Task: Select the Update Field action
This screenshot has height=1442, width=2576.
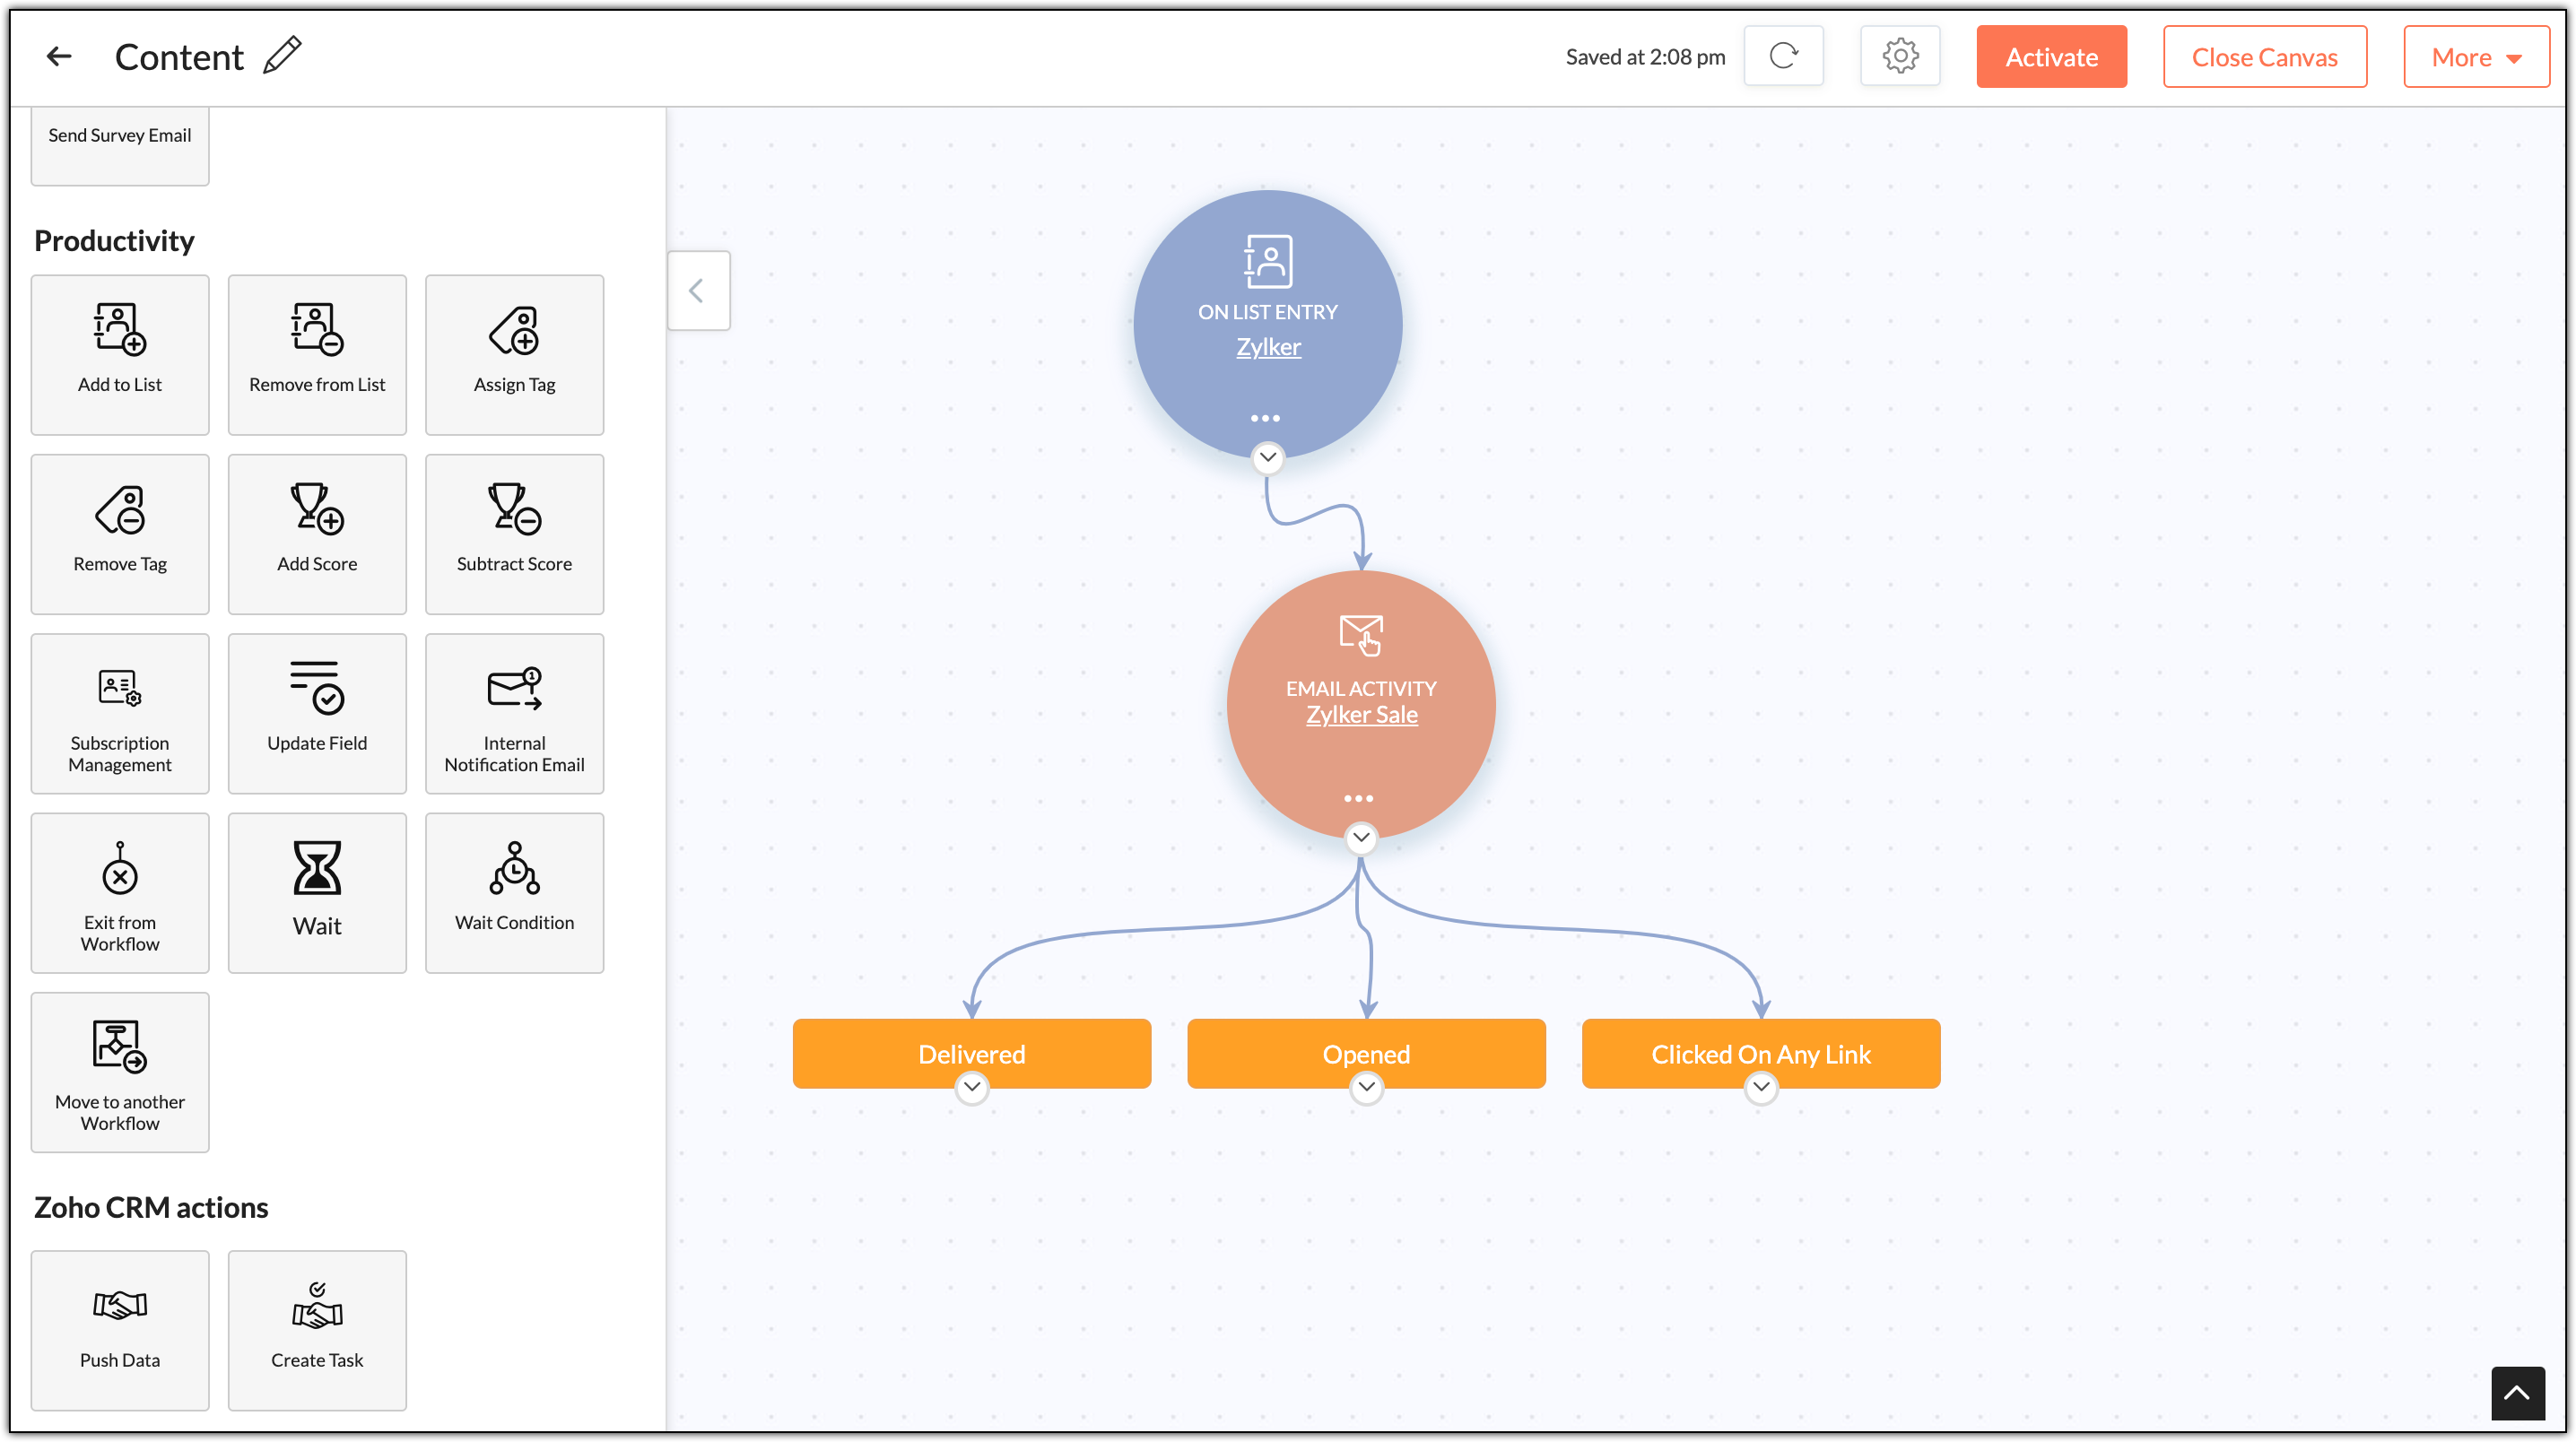Action: tap(317, 714)
